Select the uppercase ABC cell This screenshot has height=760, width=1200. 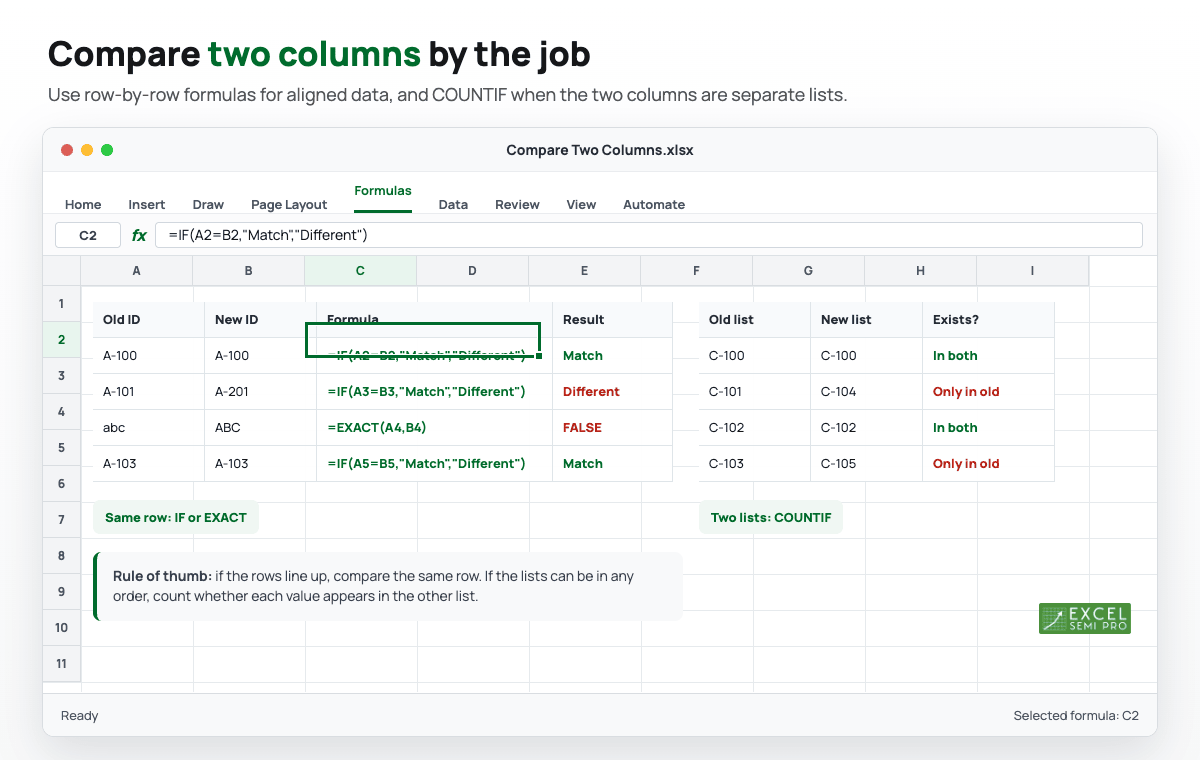[x=260, y=428]
